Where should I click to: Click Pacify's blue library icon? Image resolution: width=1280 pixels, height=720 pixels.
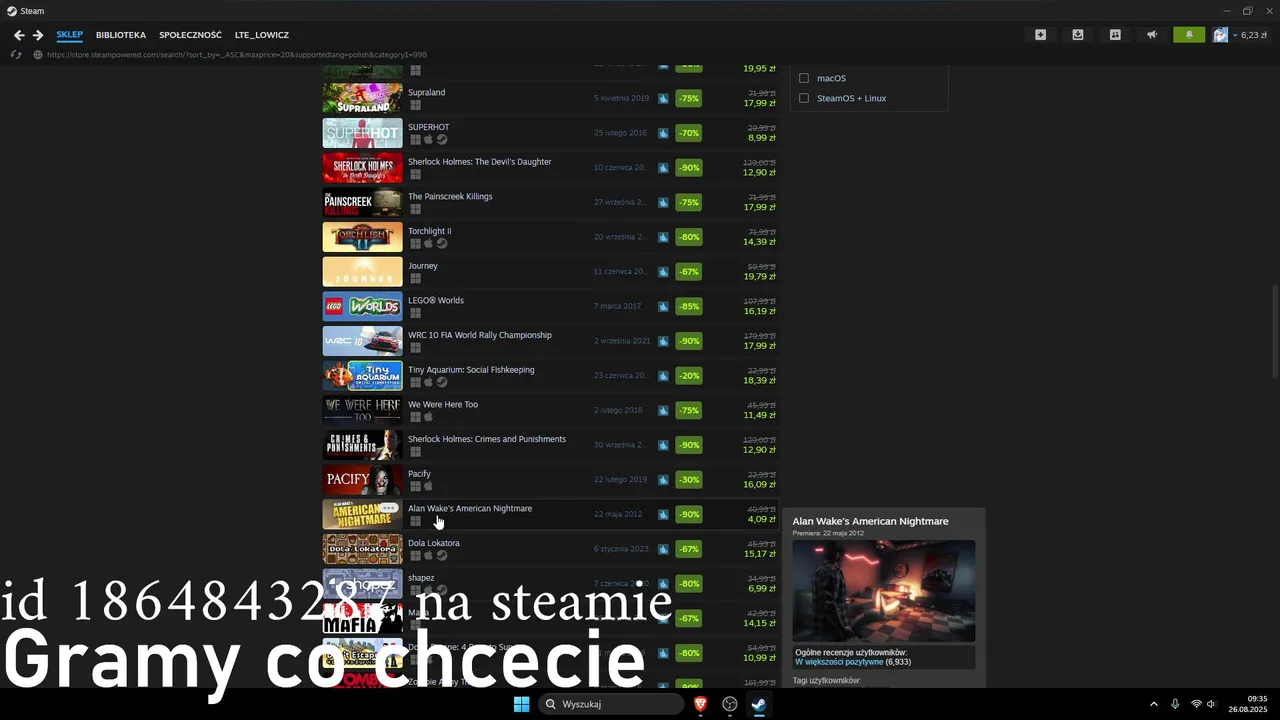pyautogui.click(x=663, y=480)
